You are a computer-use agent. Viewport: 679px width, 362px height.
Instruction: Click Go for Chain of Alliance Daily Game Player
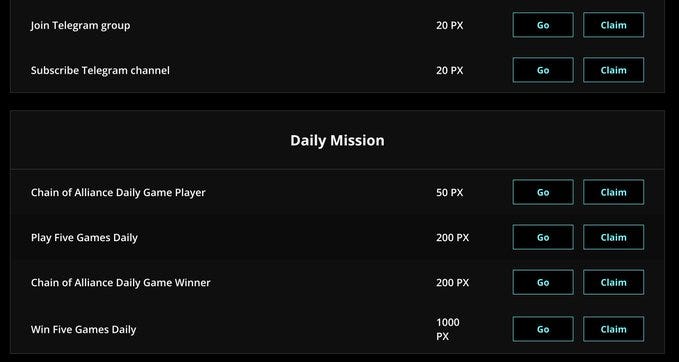(543, 192)
